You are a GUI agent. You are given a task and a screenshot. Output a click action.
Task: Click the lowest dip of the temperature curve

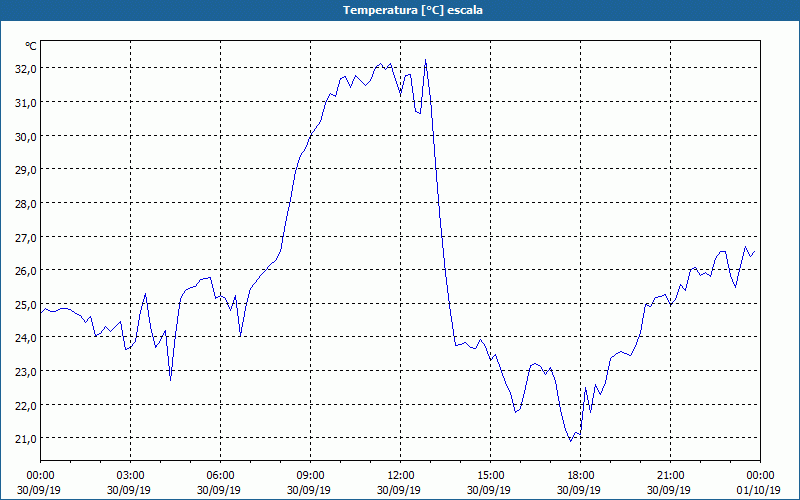click(571, 440)
